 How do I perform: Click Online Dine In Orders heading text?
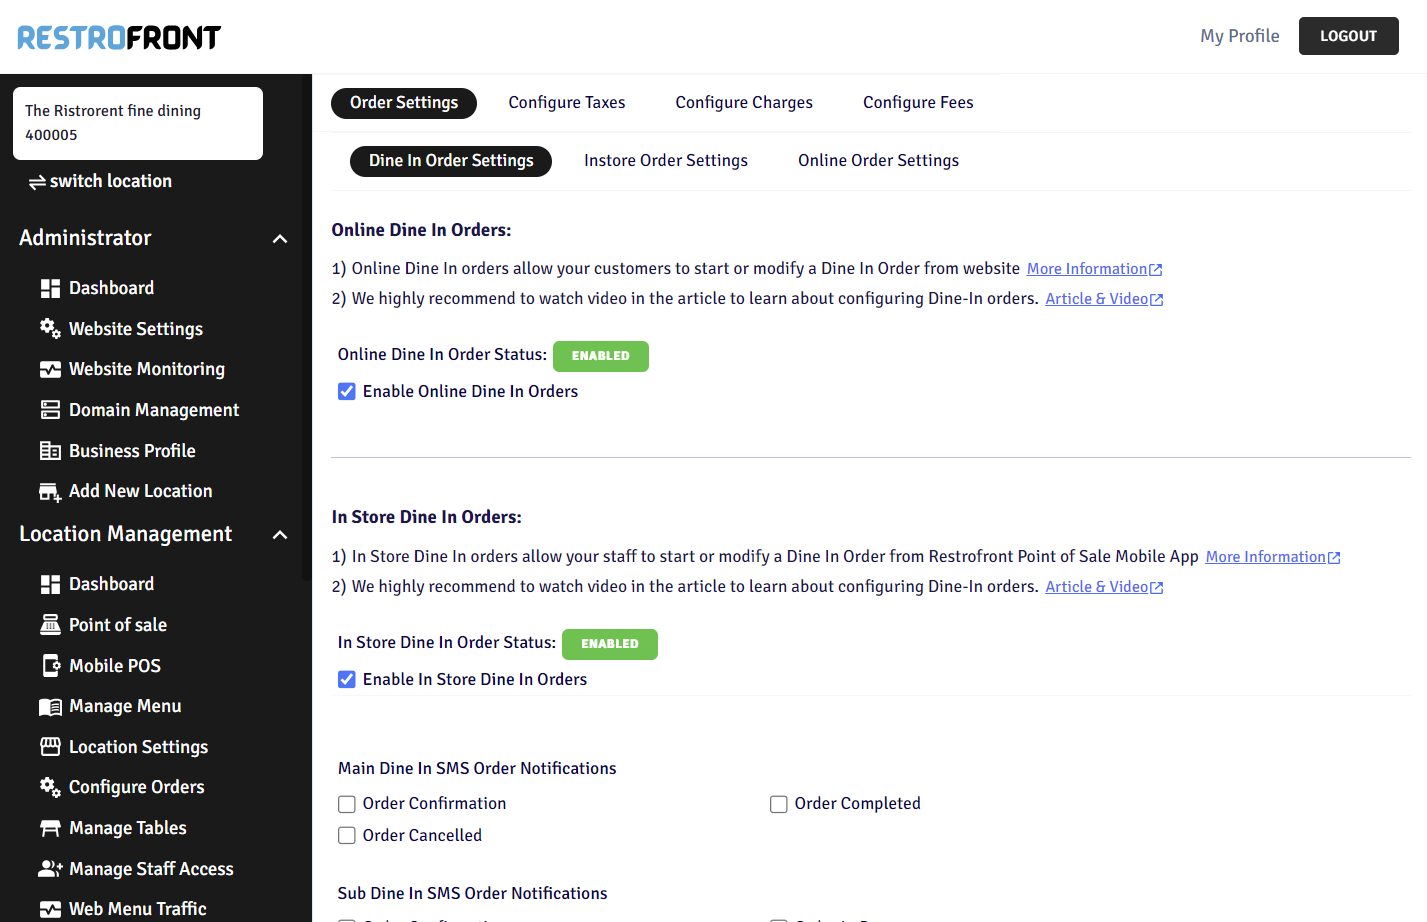(421, 230)
